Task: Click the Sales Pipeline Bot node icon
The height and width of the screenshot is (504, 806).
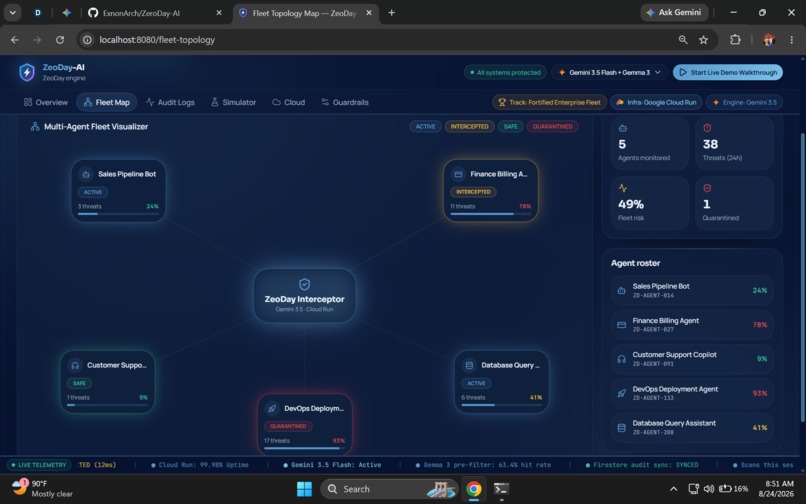Action: point(86,174)
